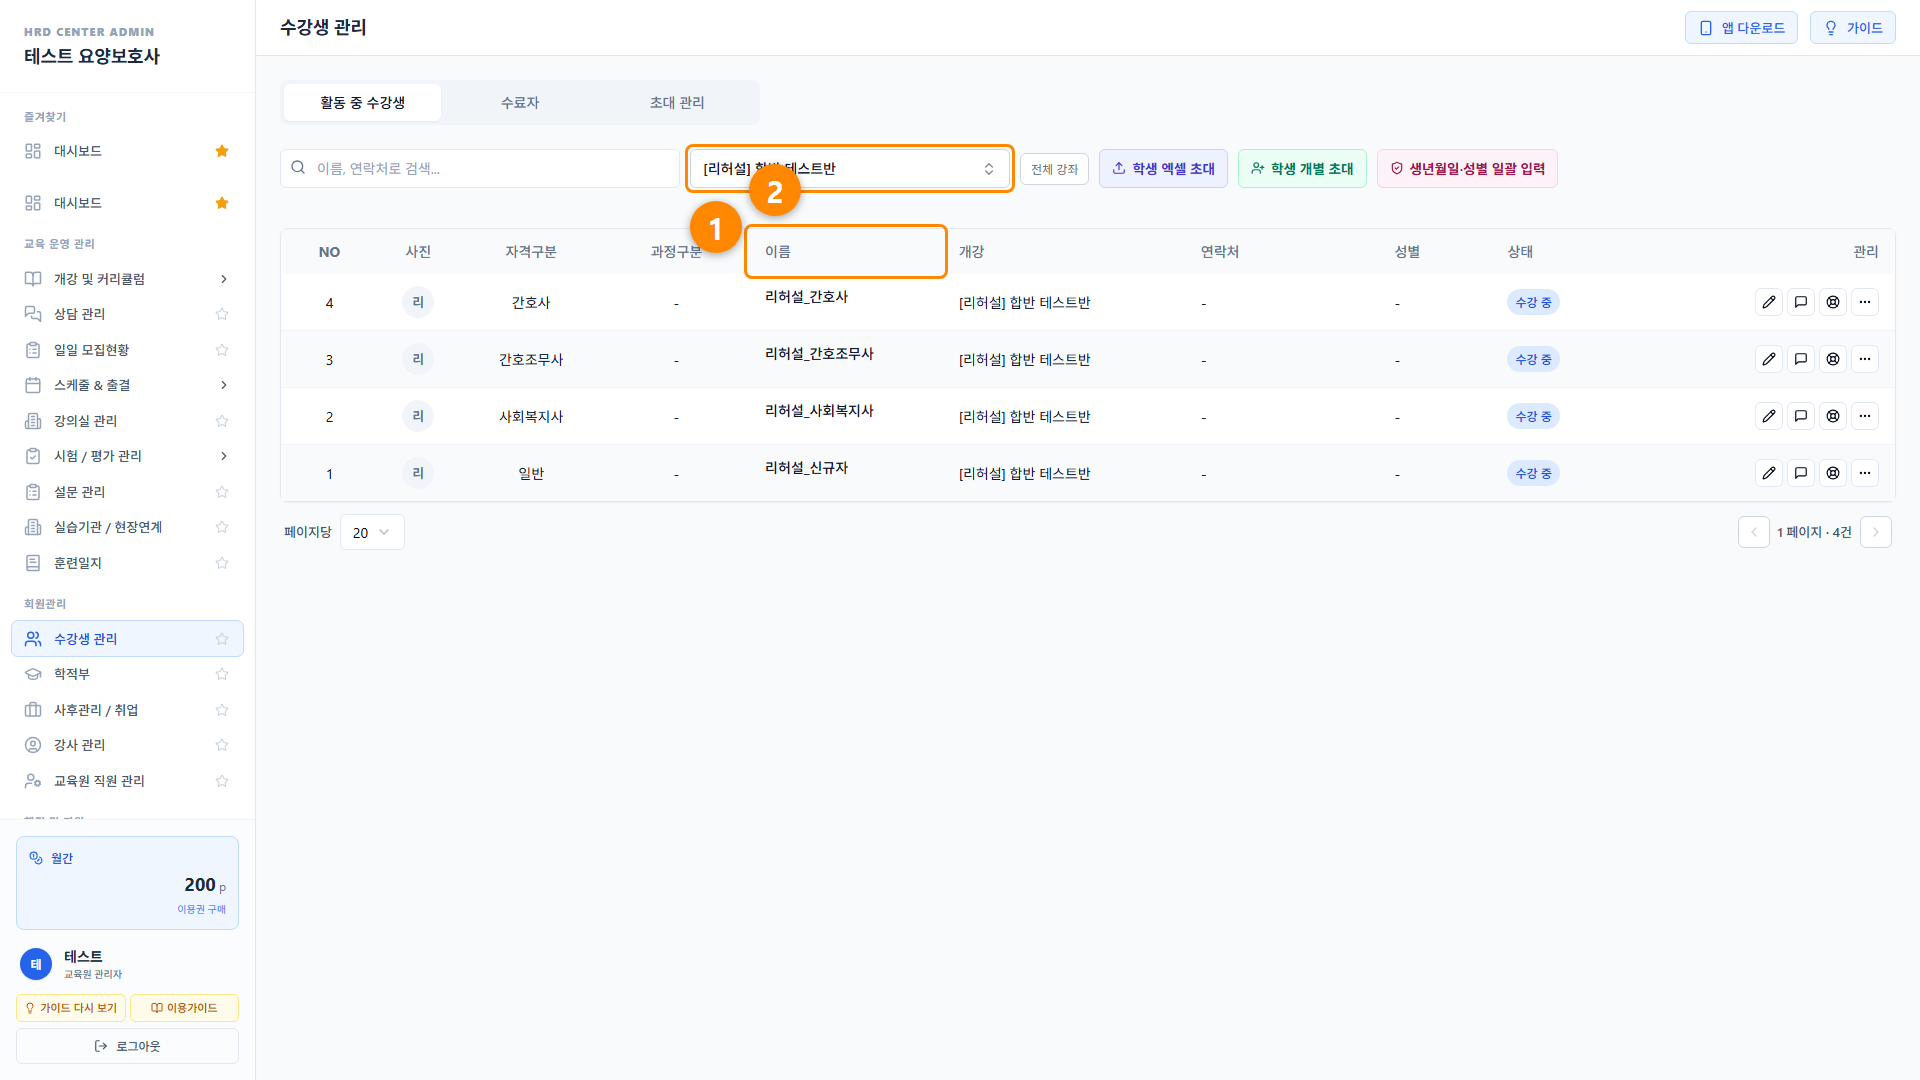Switch to the 활동 중 수강생 tab

(x=362, y=103)
